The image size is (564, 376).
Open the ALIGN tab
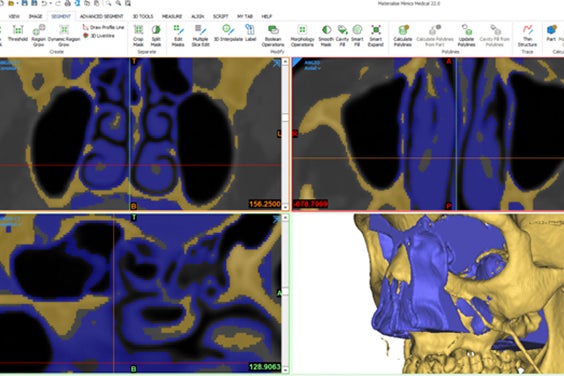point(197,16)
